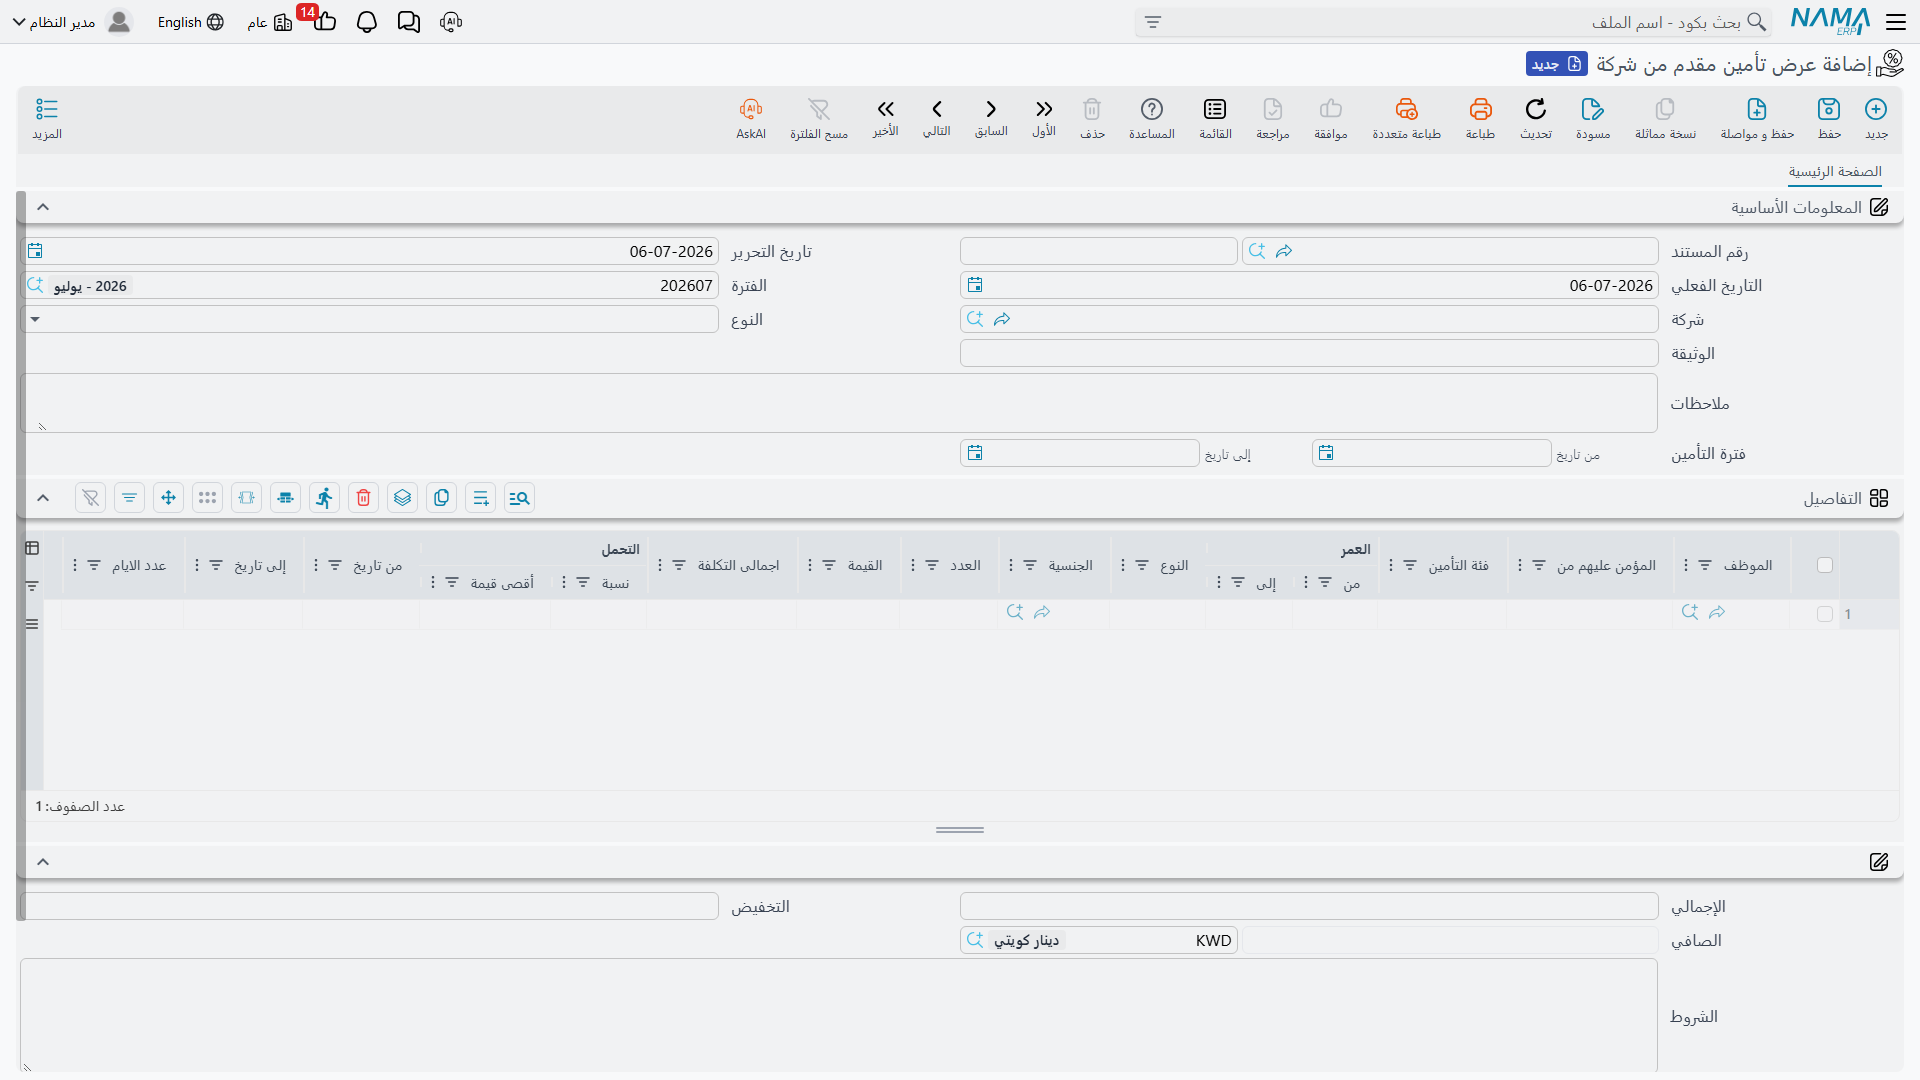Click the تحديث (Refresh) icon
This screenshot has height=1080, width=1920.
[1536, 109]
